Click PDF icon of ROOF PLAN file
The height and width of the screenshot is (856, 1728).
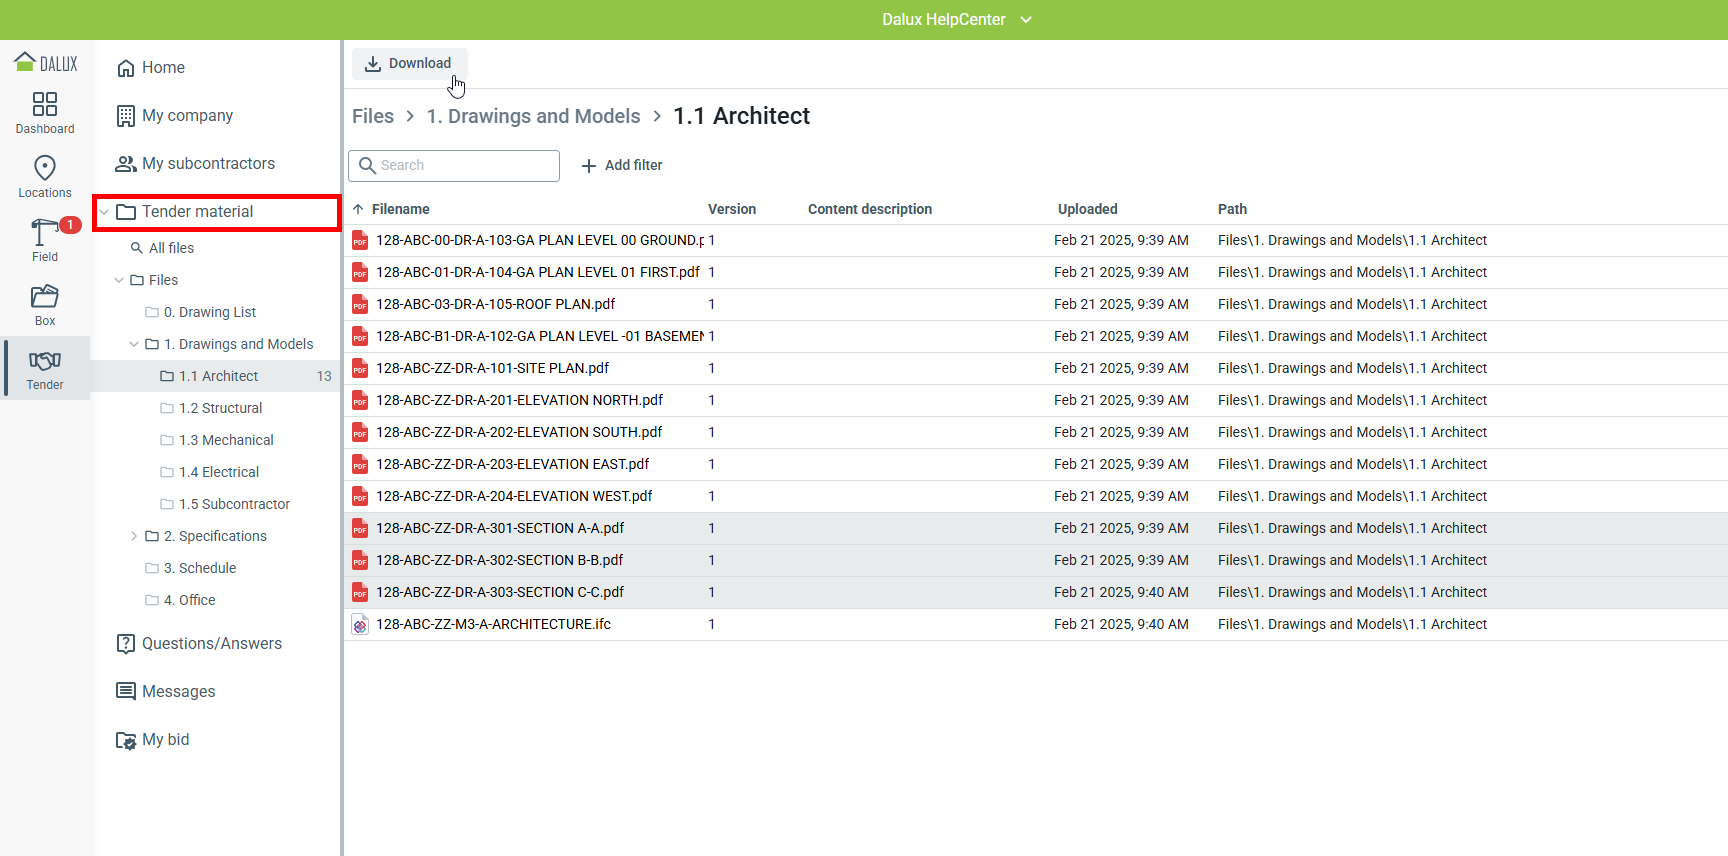(x=360, y=305)
